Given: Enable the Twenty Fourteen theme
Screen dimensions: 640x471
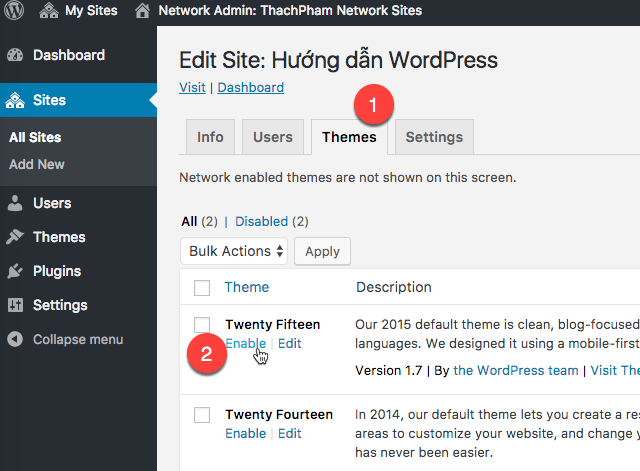Looking at the screenshot, I should [246, 433].
